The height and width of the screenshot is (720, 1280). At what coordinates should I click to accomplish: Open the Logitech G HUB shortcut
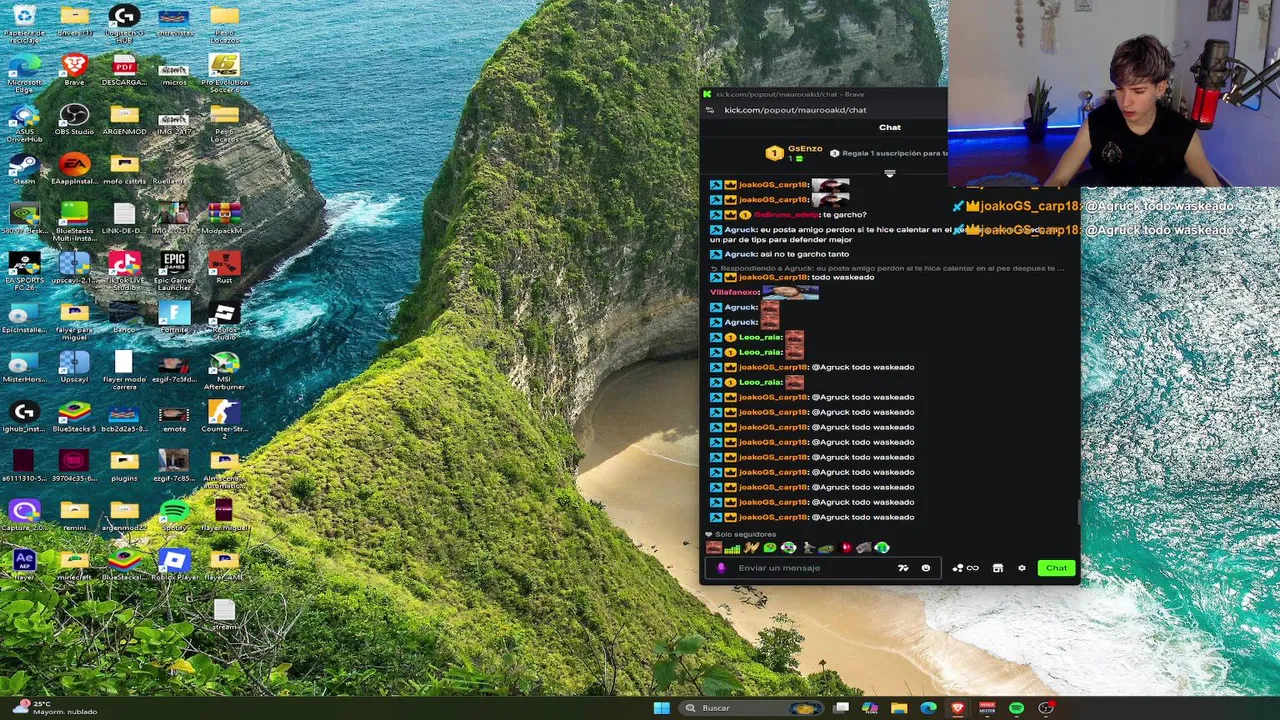[x=124, y=23]
